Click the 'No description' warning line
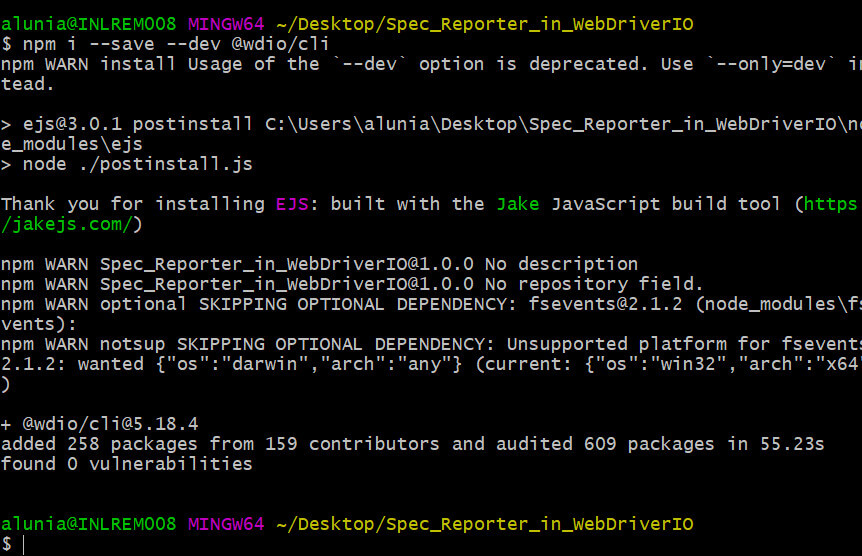Image resolution: width=862 pixels, height=556 pixels. pyautogui.click(x=319, y=264)
